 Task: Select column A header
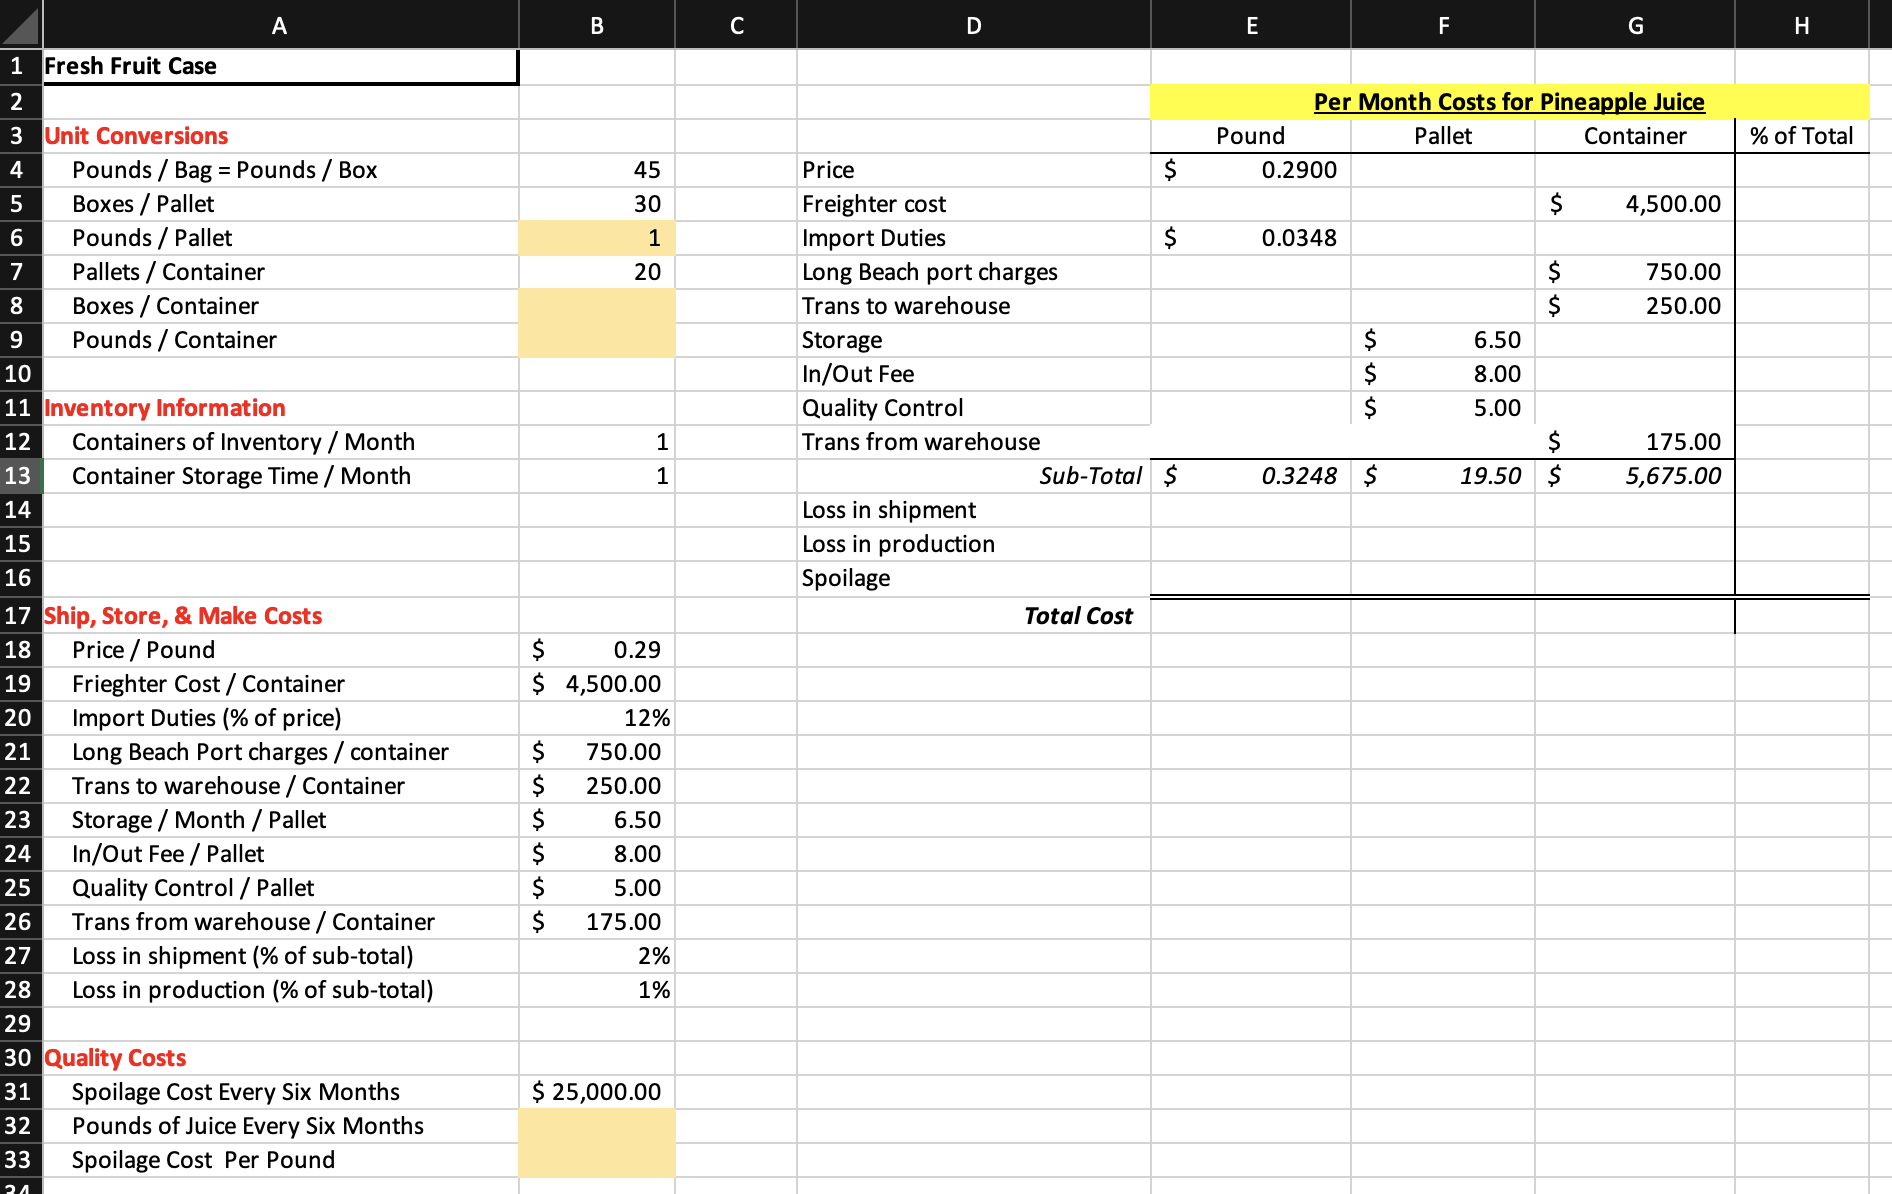click(280, 25)
